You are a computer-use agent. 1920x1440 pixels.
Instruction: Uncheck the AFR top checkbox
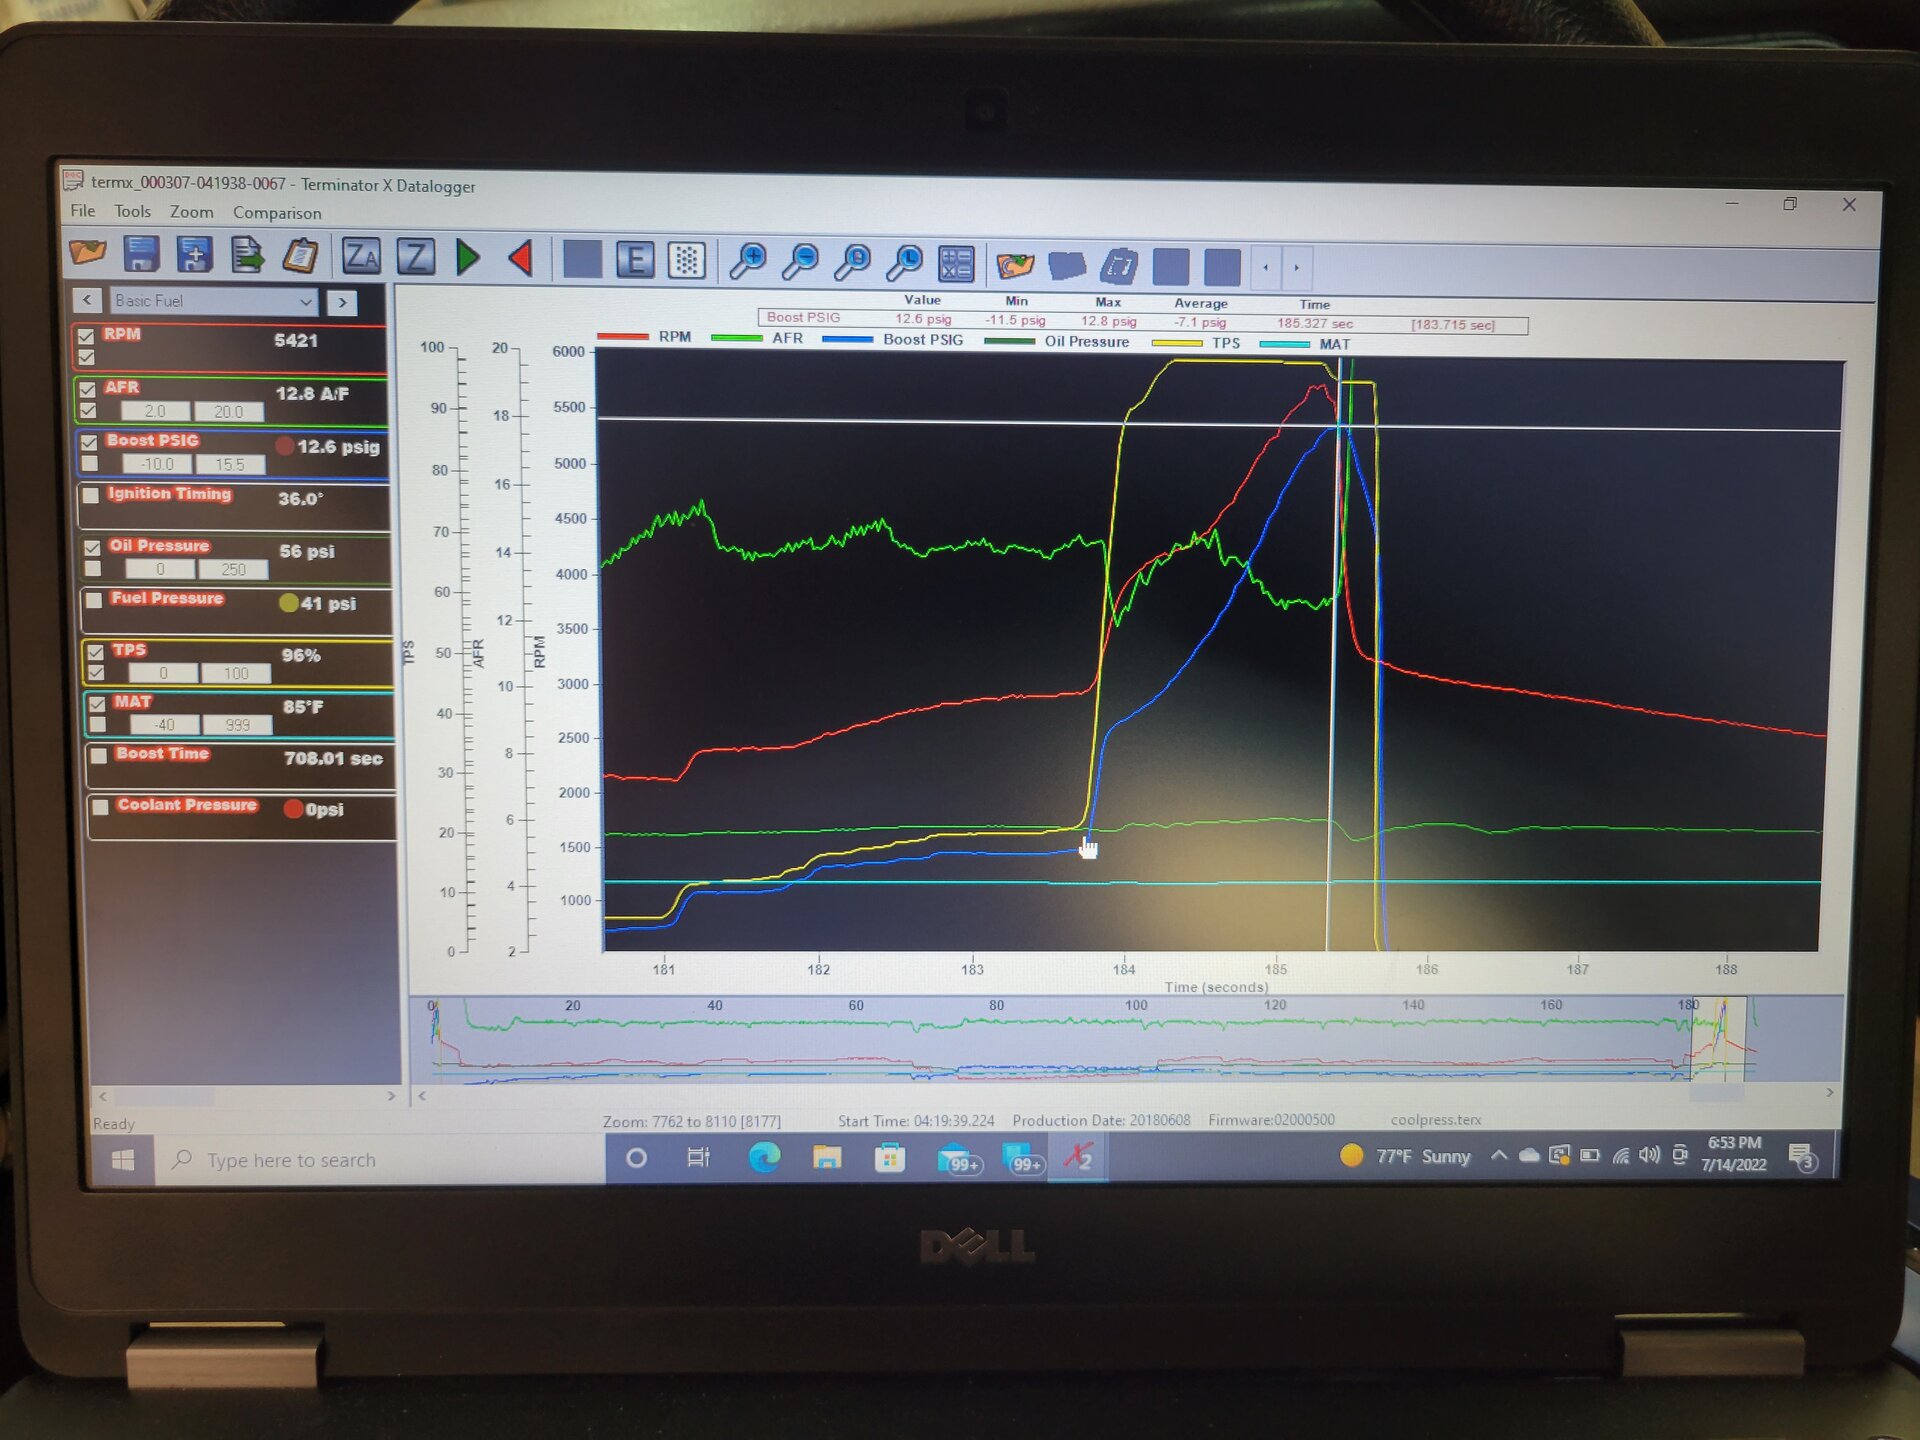point(88,389)
